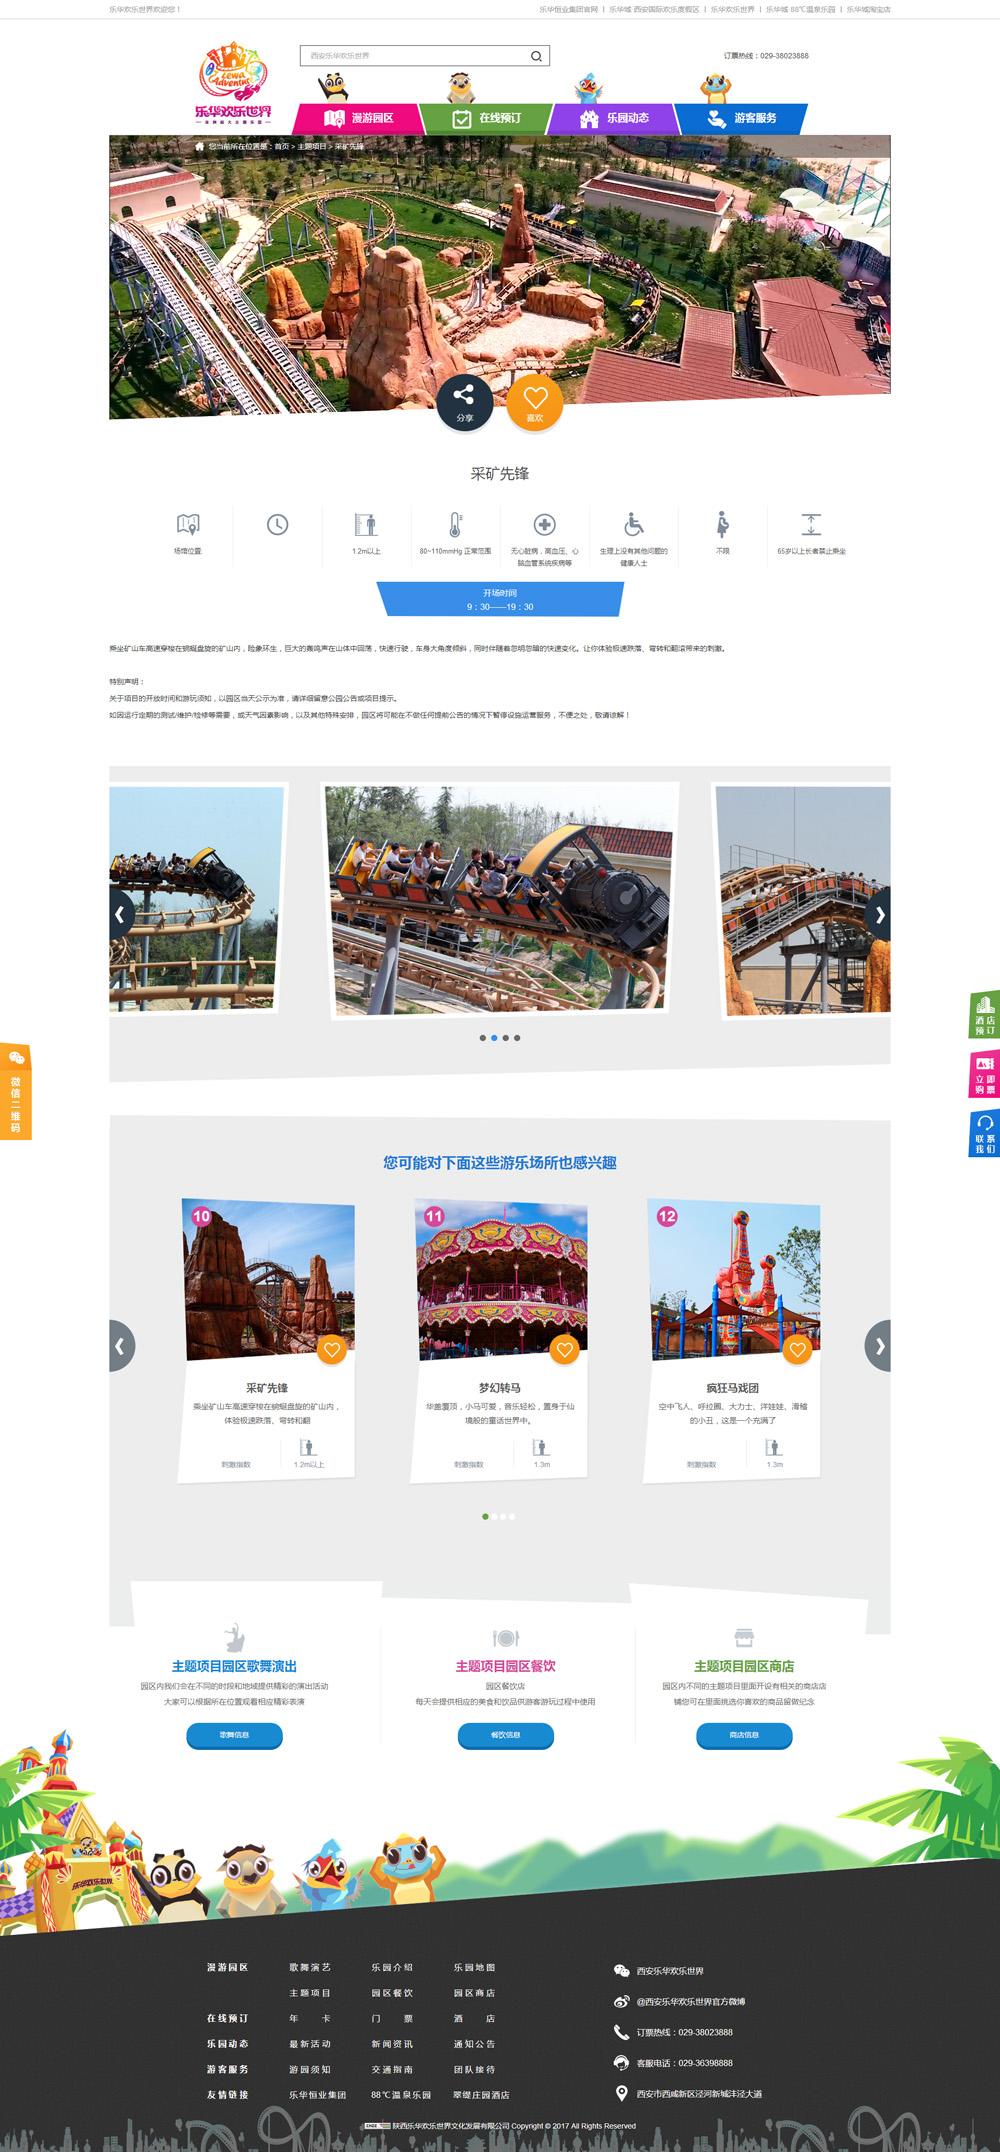The height and width of the screenshot is (2152, 1000).
Task: Click the orange heart 喜欢 button
Action: tap(535, 403)
